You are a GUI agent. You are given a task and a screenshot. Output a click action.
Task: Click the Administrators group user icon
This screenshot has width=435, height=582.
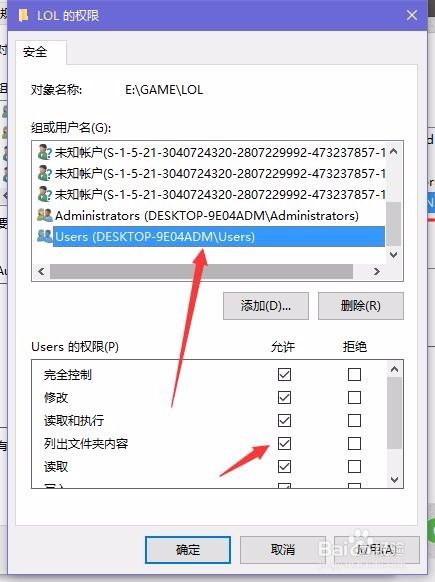pyautogui.click(x=45, y=215)
